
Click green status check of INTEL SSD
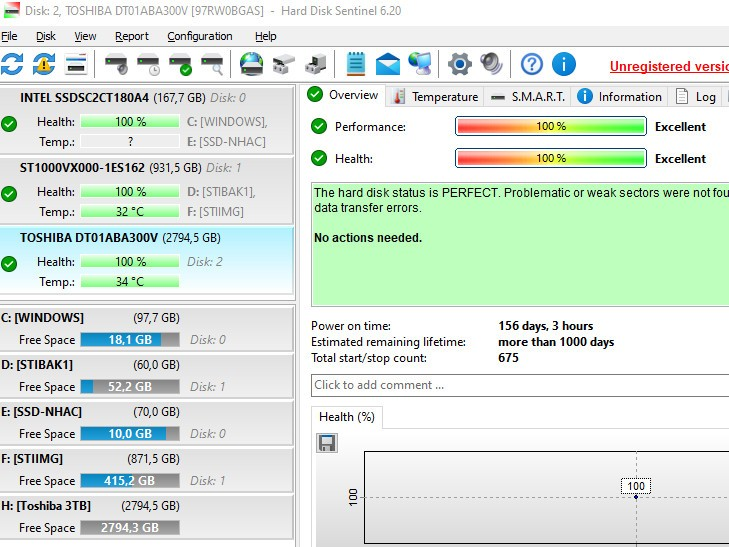9,124
